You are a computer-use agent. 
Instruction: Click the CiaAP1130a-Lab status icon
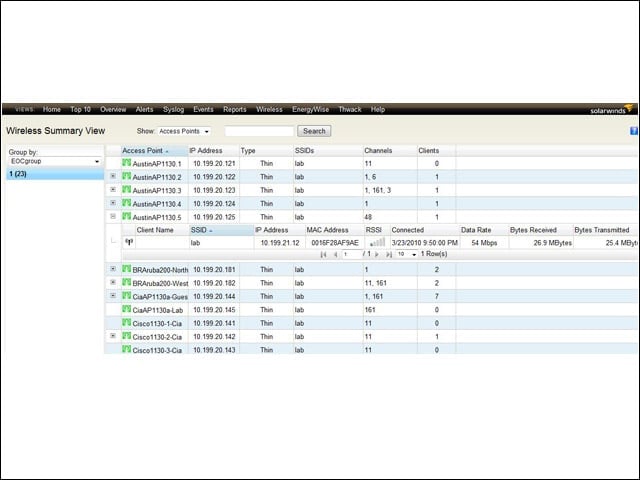(x=127, y=309)
